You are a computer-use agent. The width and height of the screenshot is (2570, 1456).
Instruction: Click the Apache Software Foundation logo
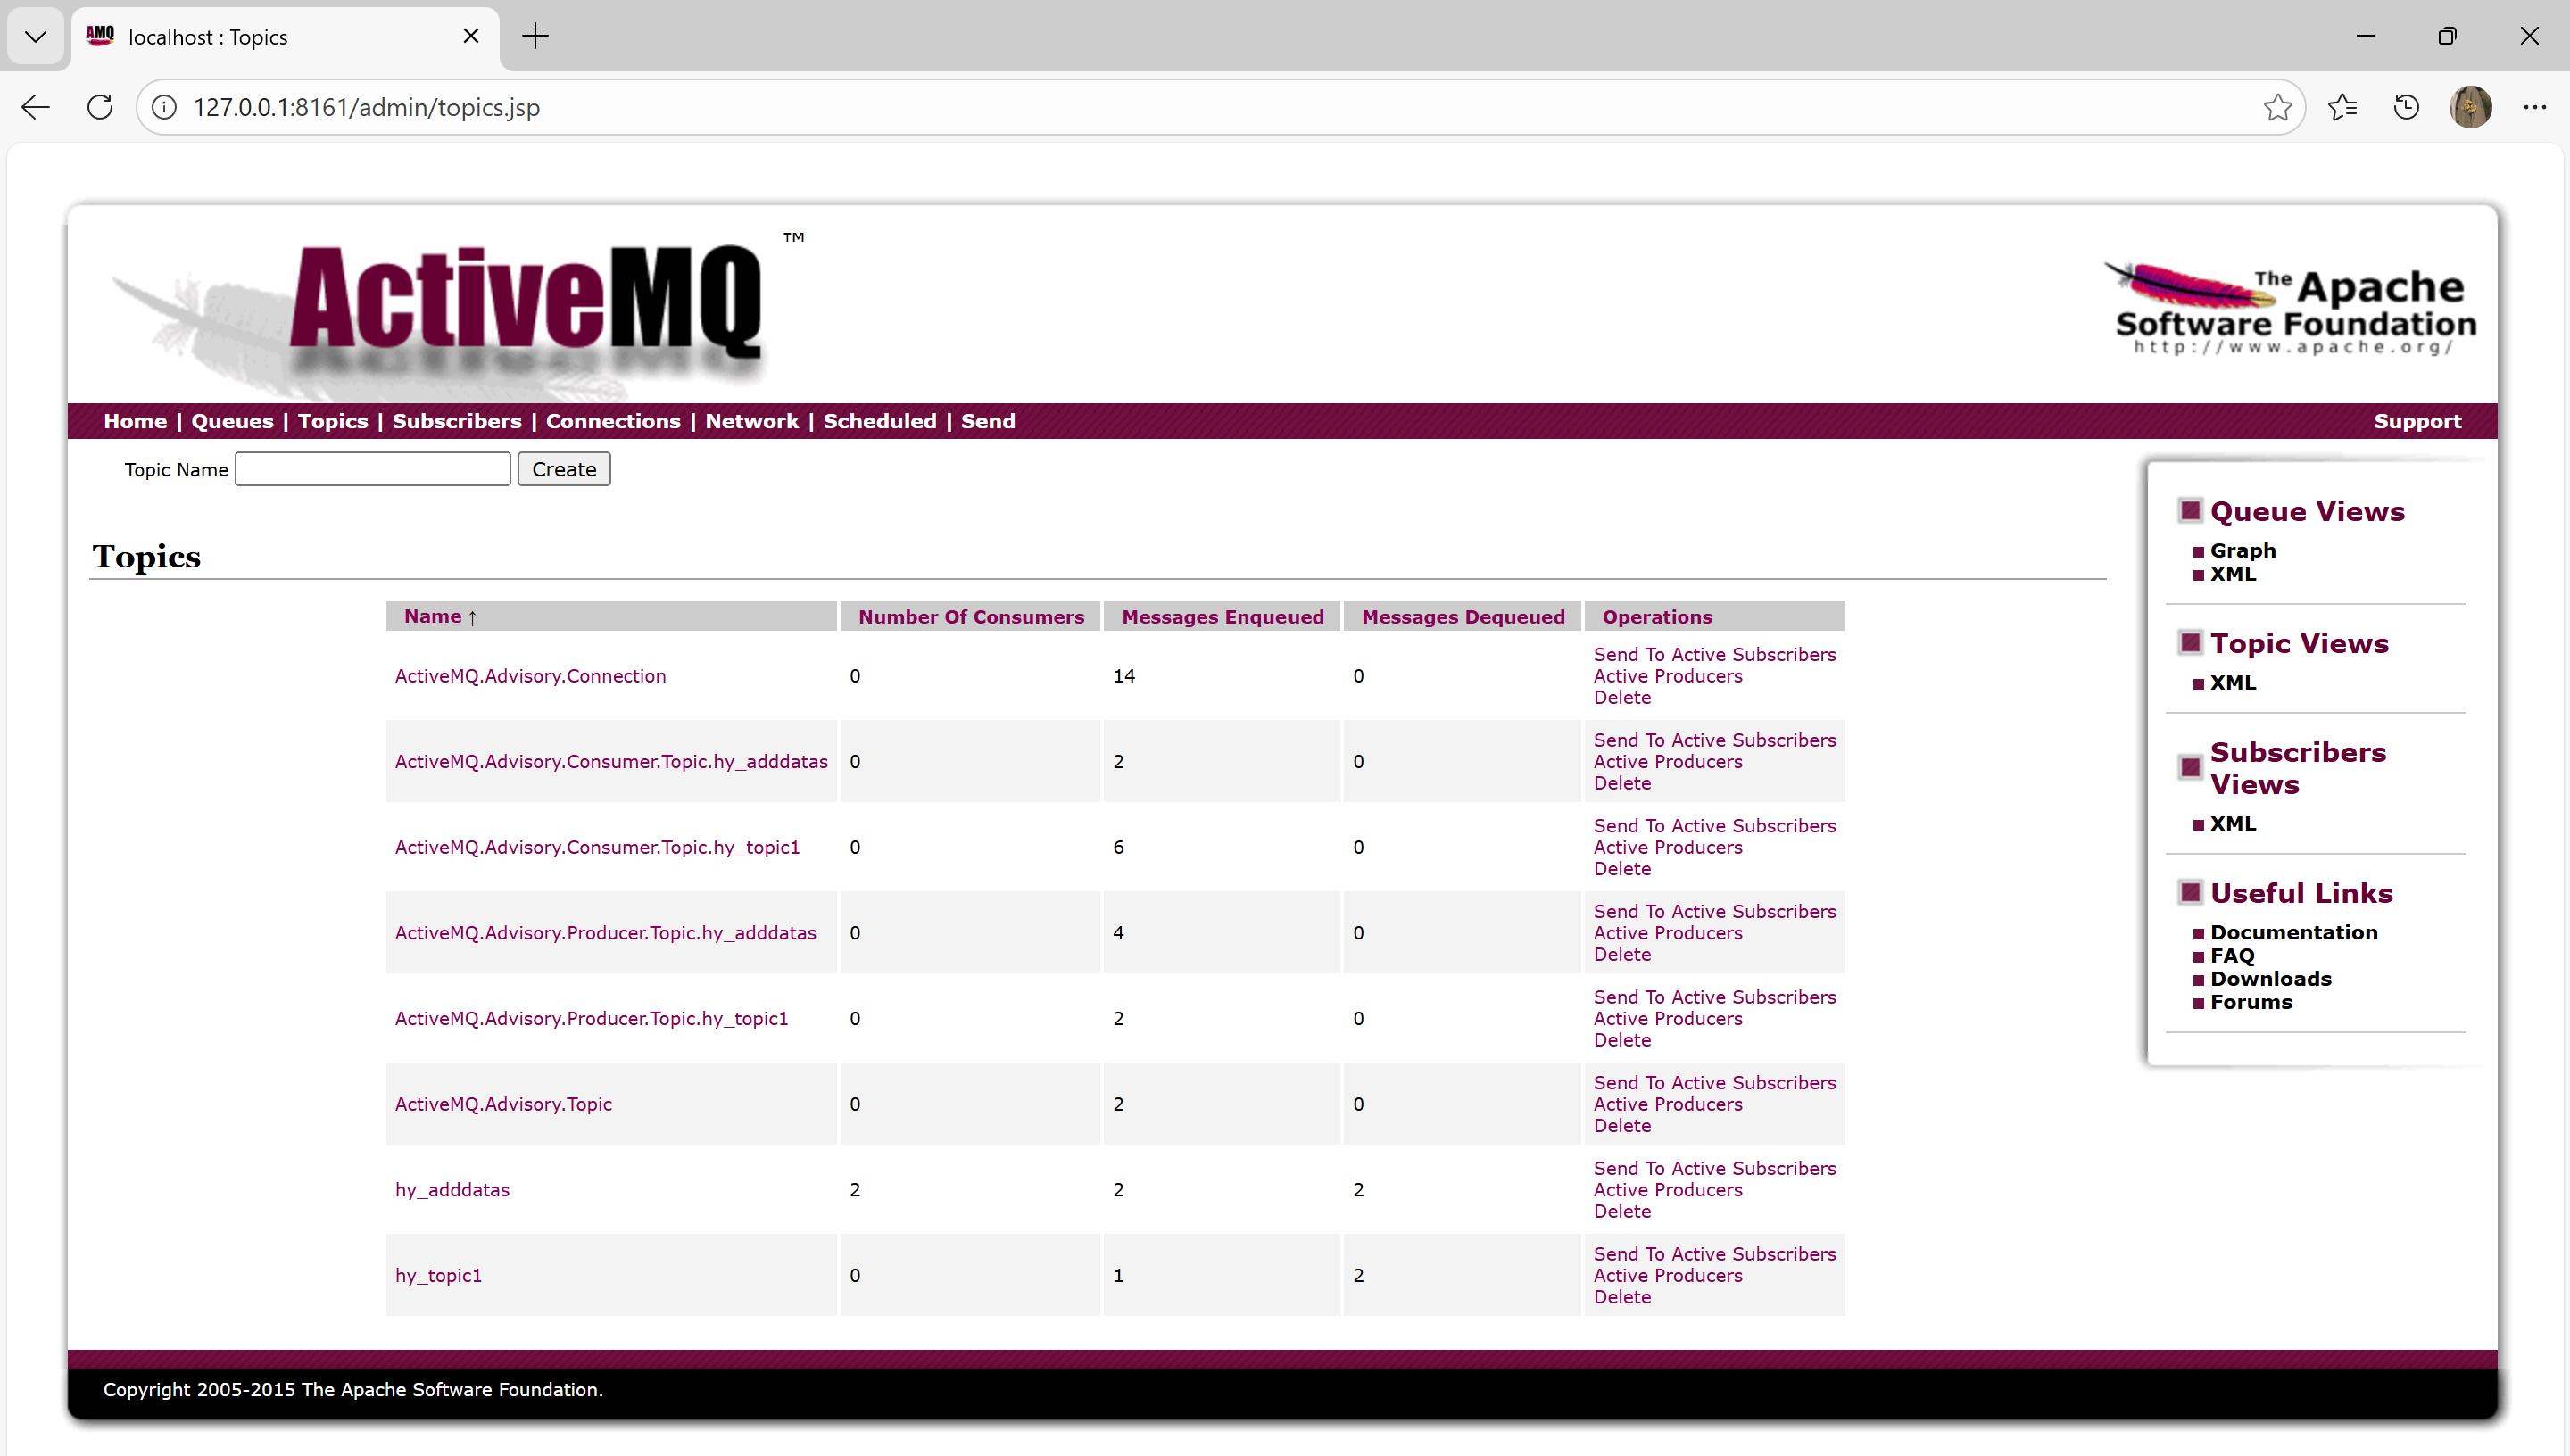pos(2293,309)
